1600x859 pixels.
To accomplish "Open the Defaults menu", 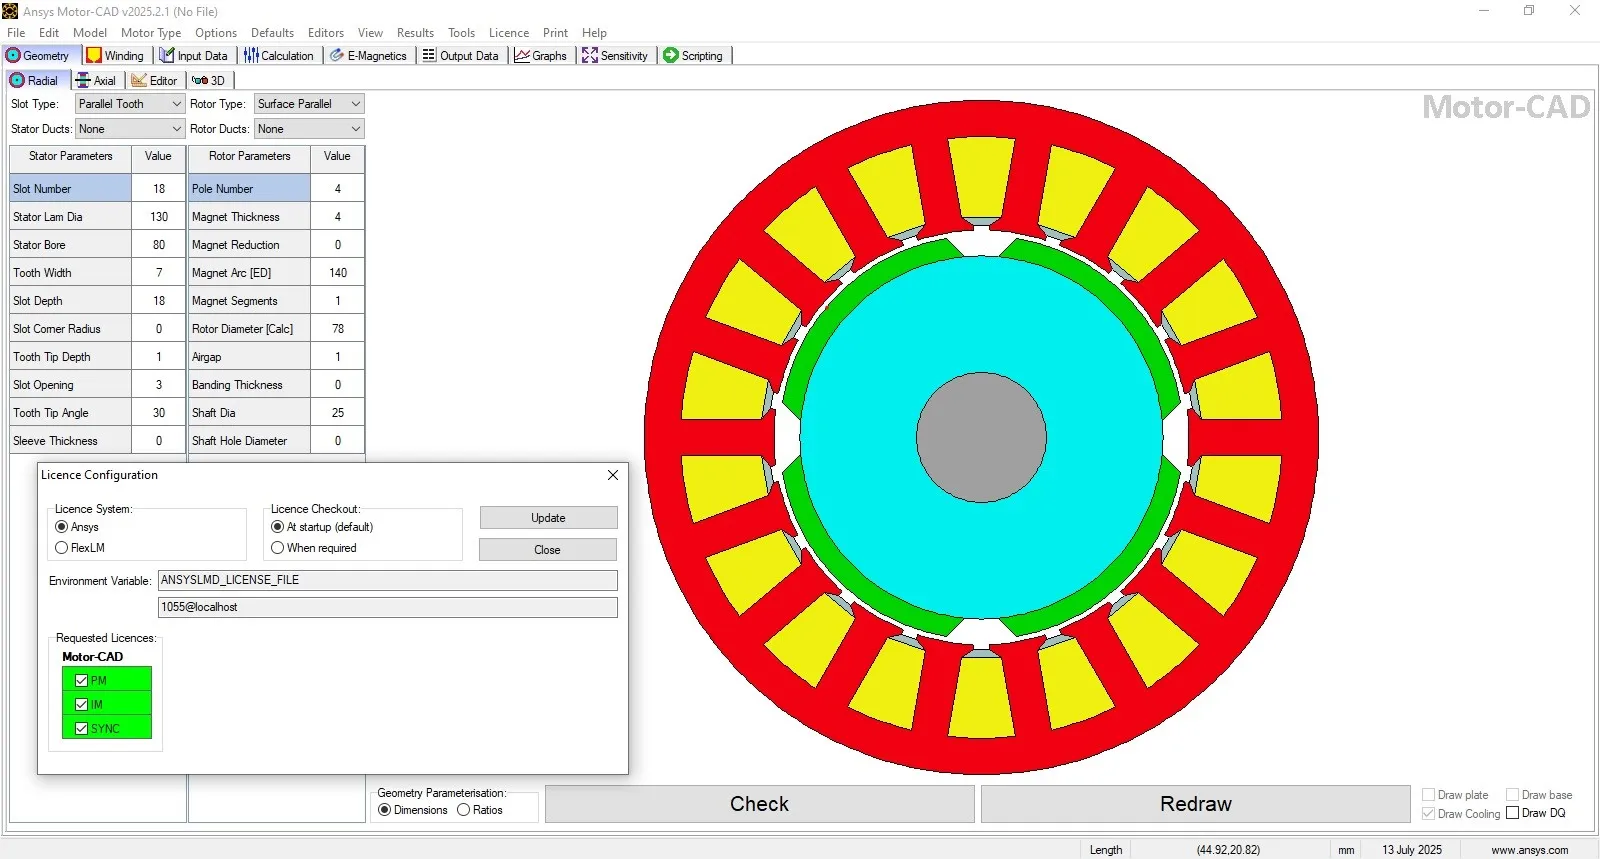I will [272, 33].
